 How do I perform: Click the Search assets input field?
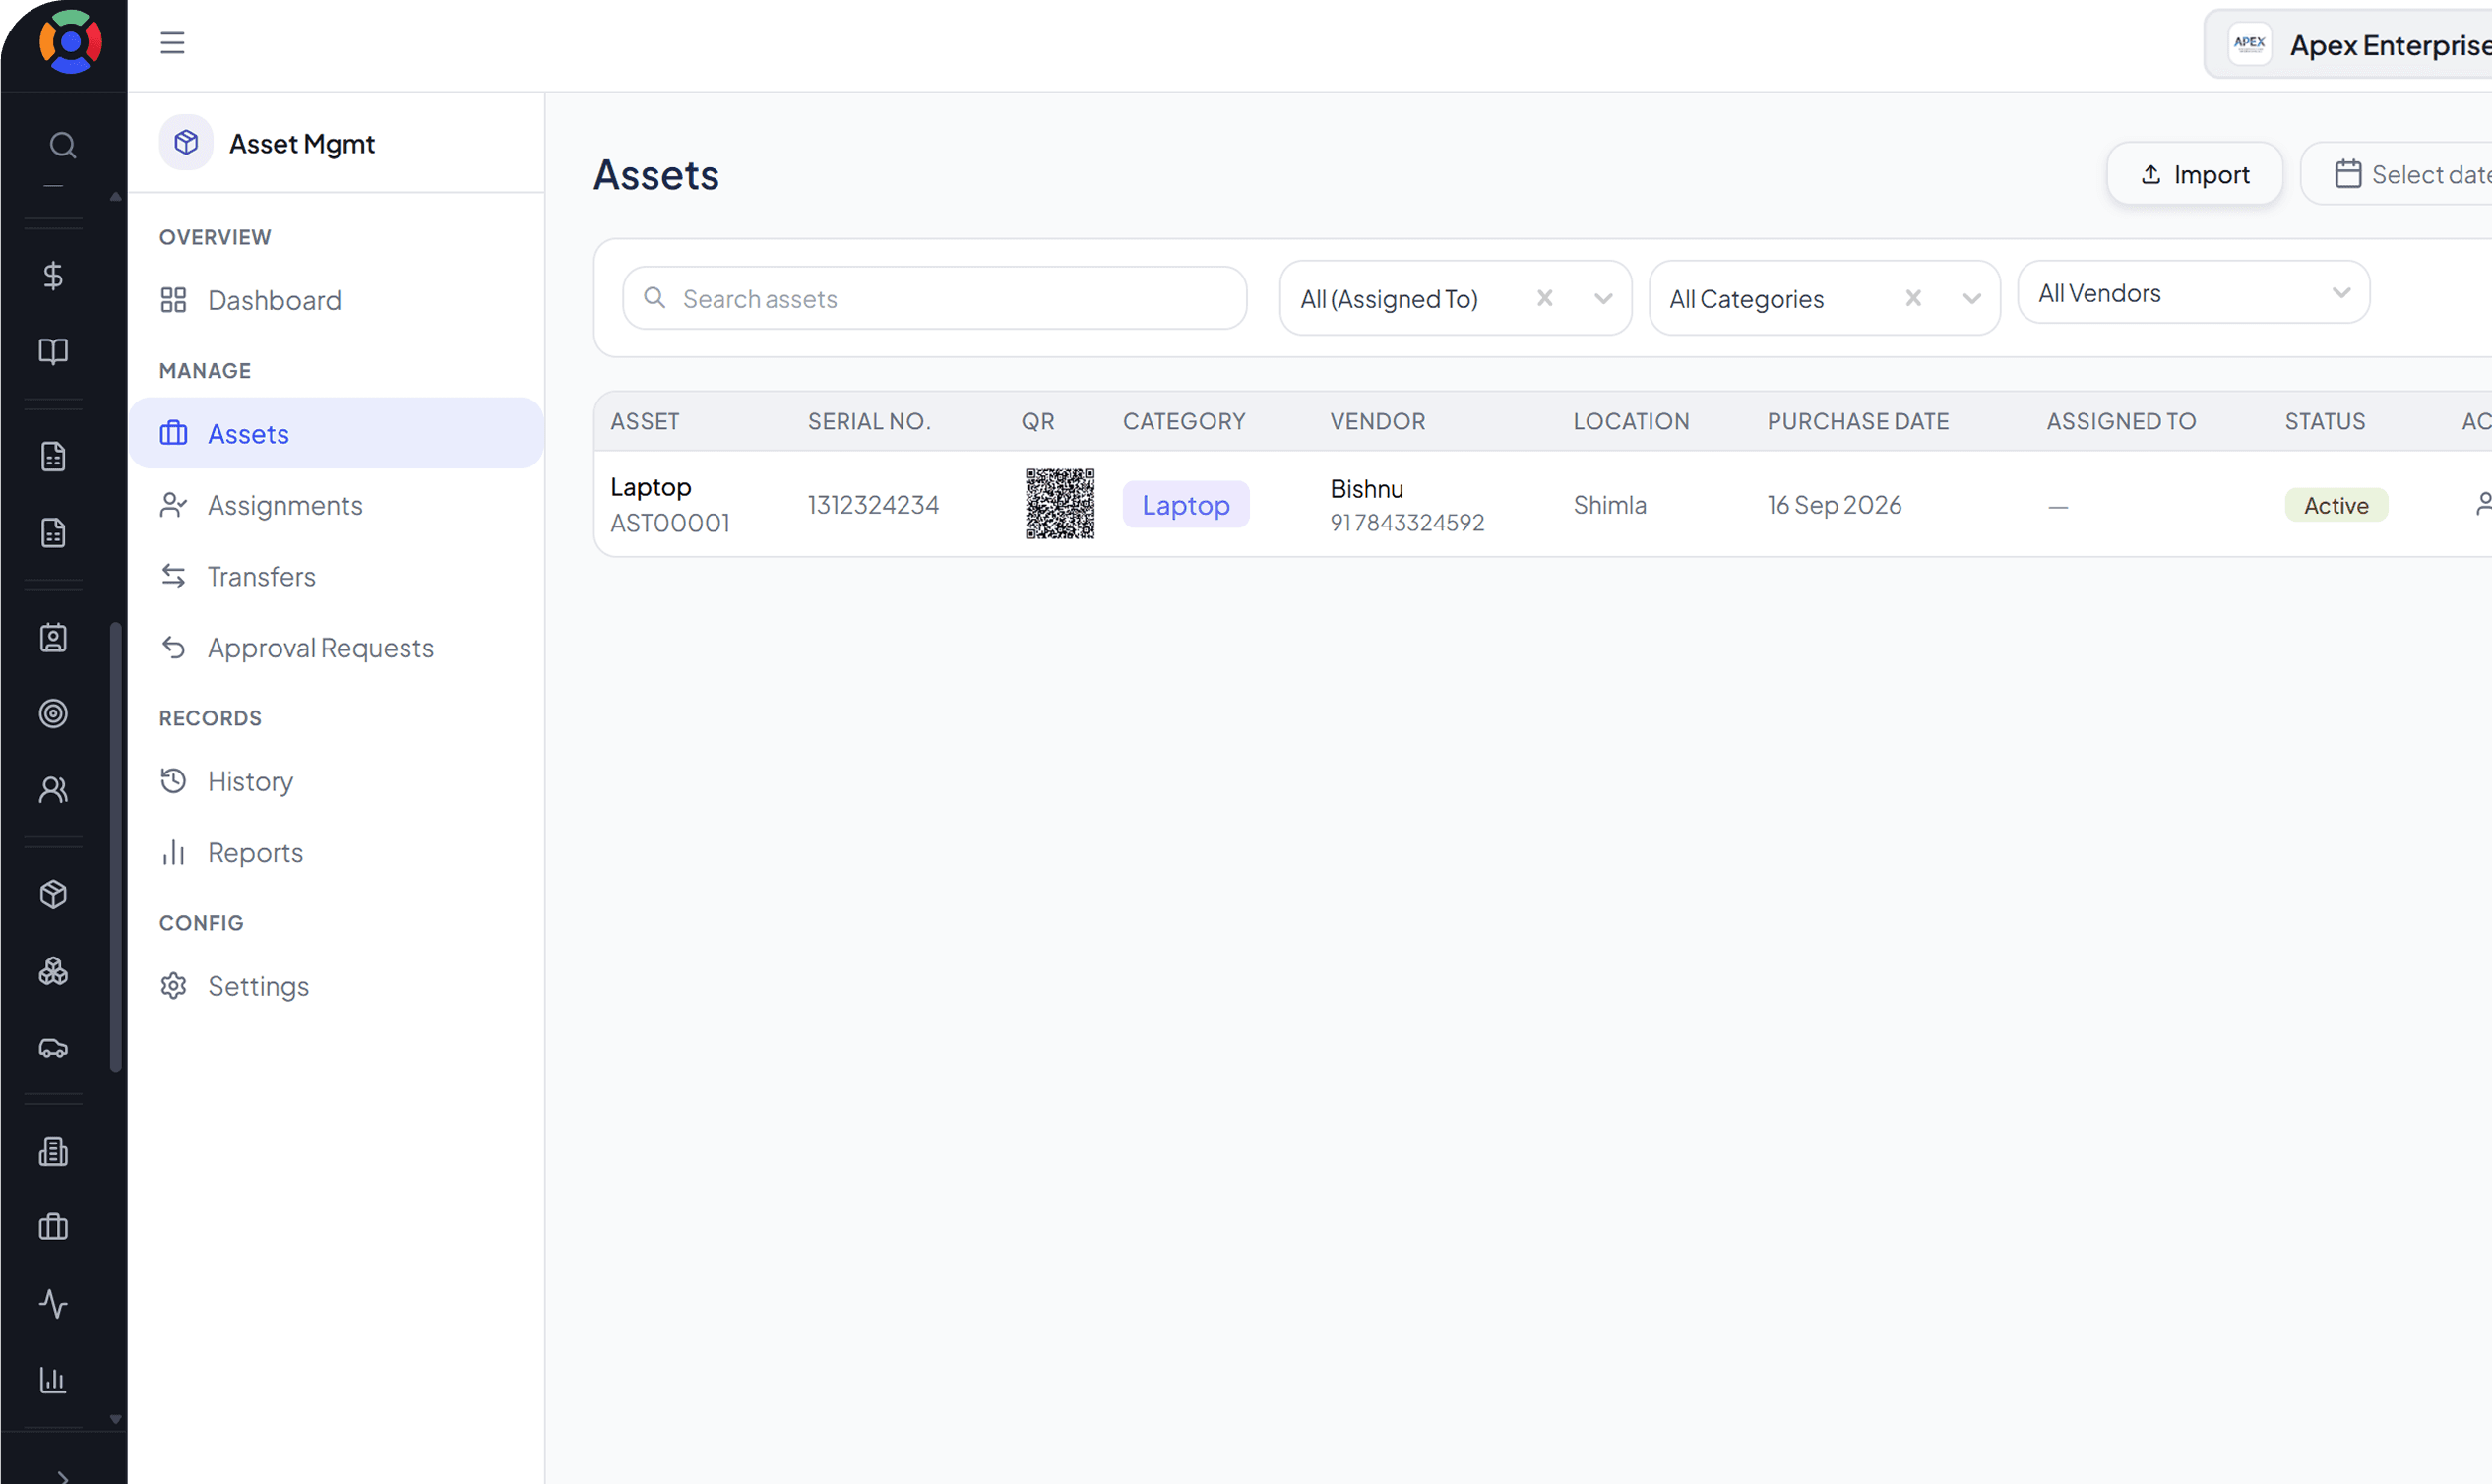click(x=934, y=298)
